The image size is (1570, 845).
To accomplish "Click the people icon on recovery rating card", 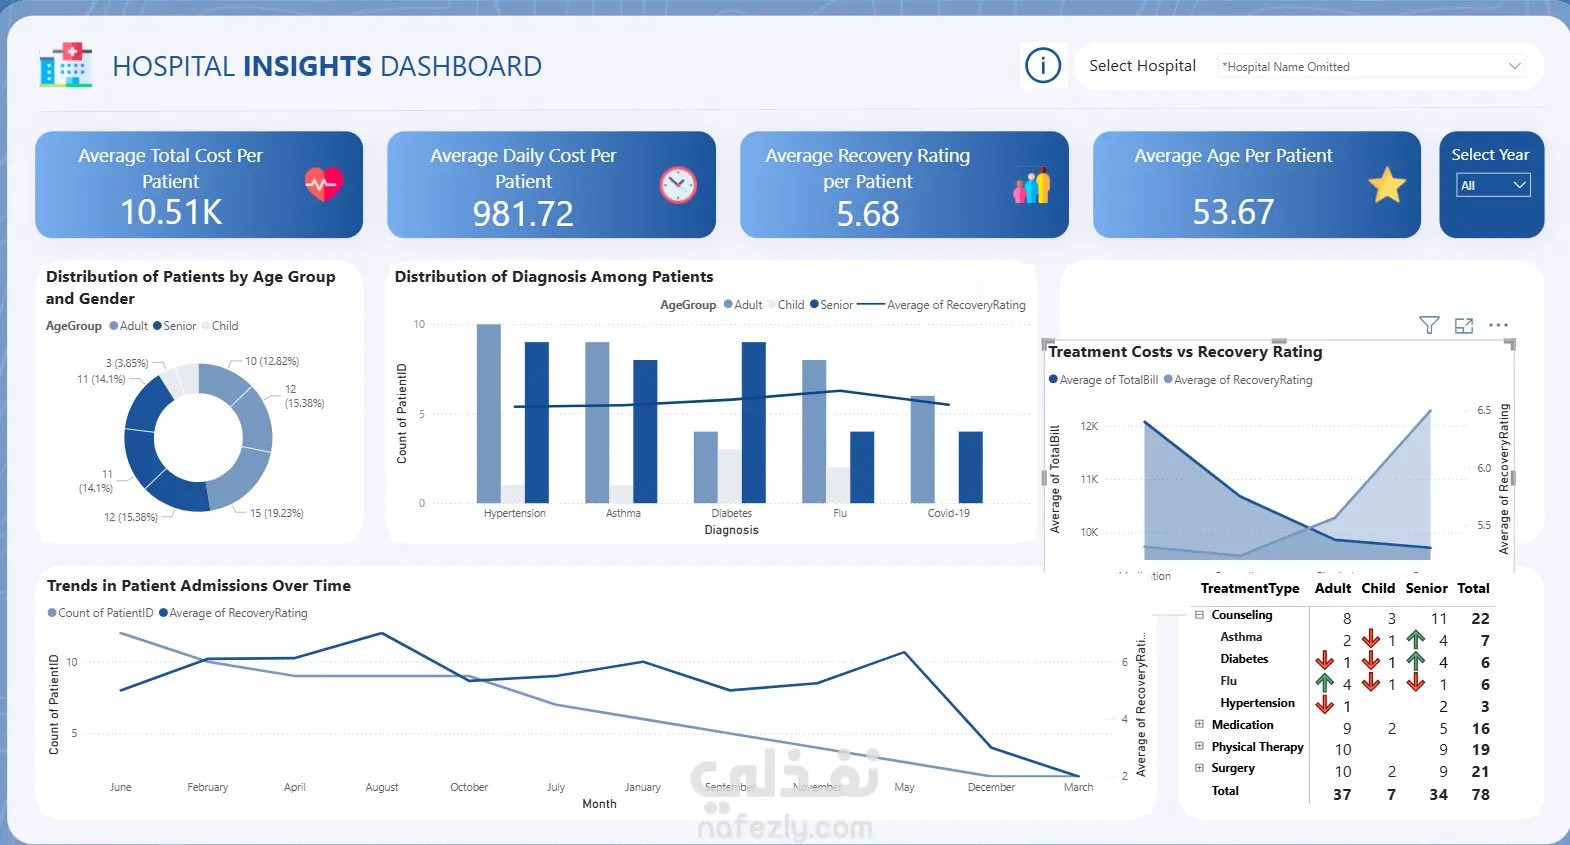I will pos(1032,185).
